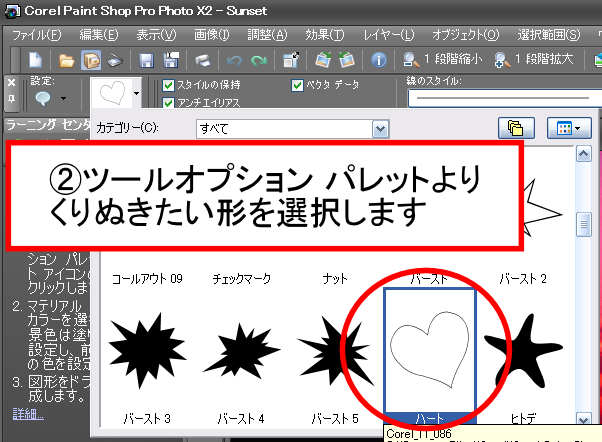The width and height of the screenshot is (602, 442).
Task: Open the shape preview dropdown arrow
Action: click(x=136, y=93)
